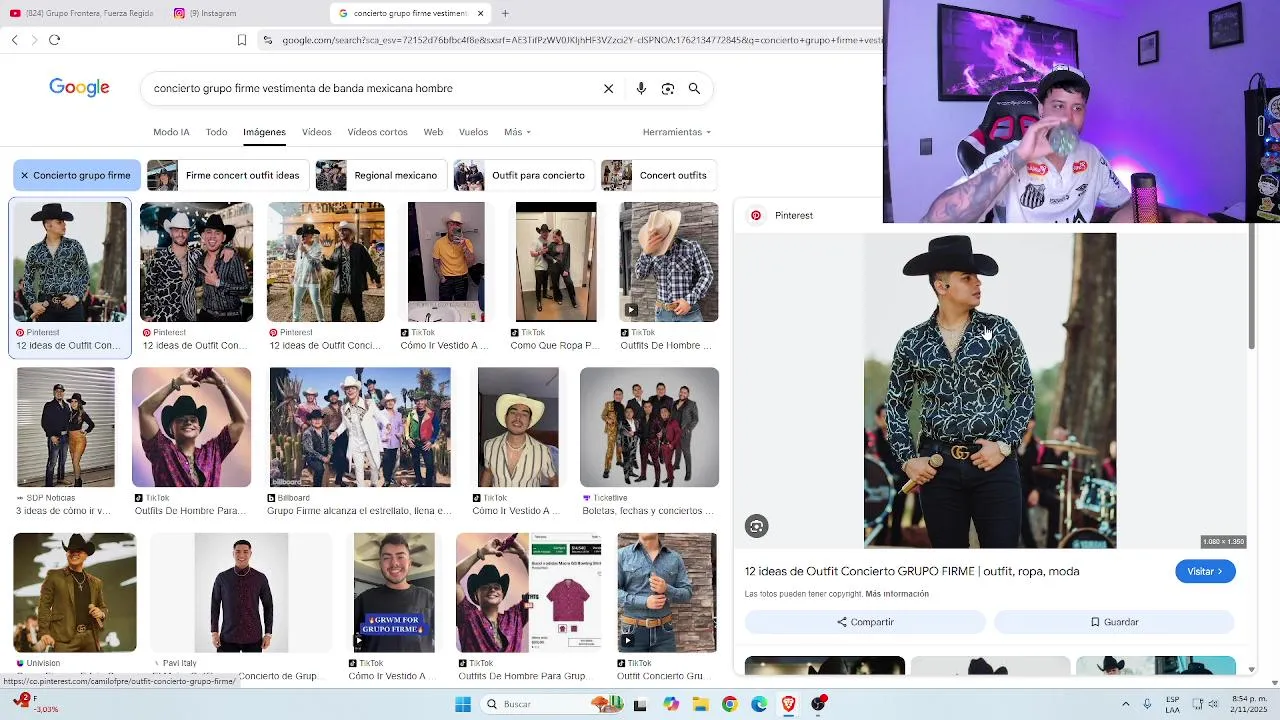Bookmark this page icon in address bar

point(242,40)
